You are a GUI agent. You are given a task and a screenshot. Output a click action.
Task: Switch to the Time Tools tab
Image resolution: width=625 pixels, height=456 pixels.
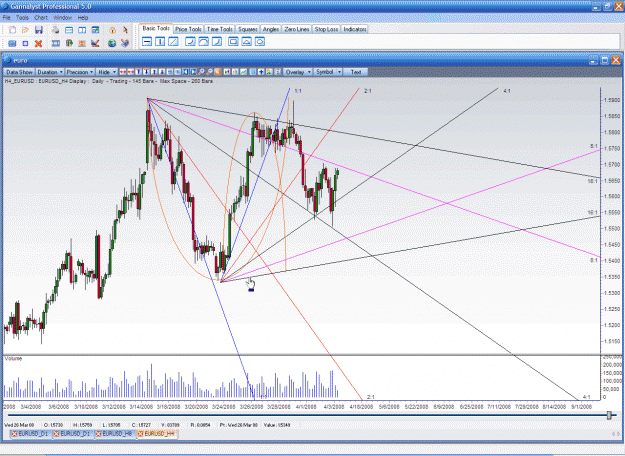pos(220,29)
